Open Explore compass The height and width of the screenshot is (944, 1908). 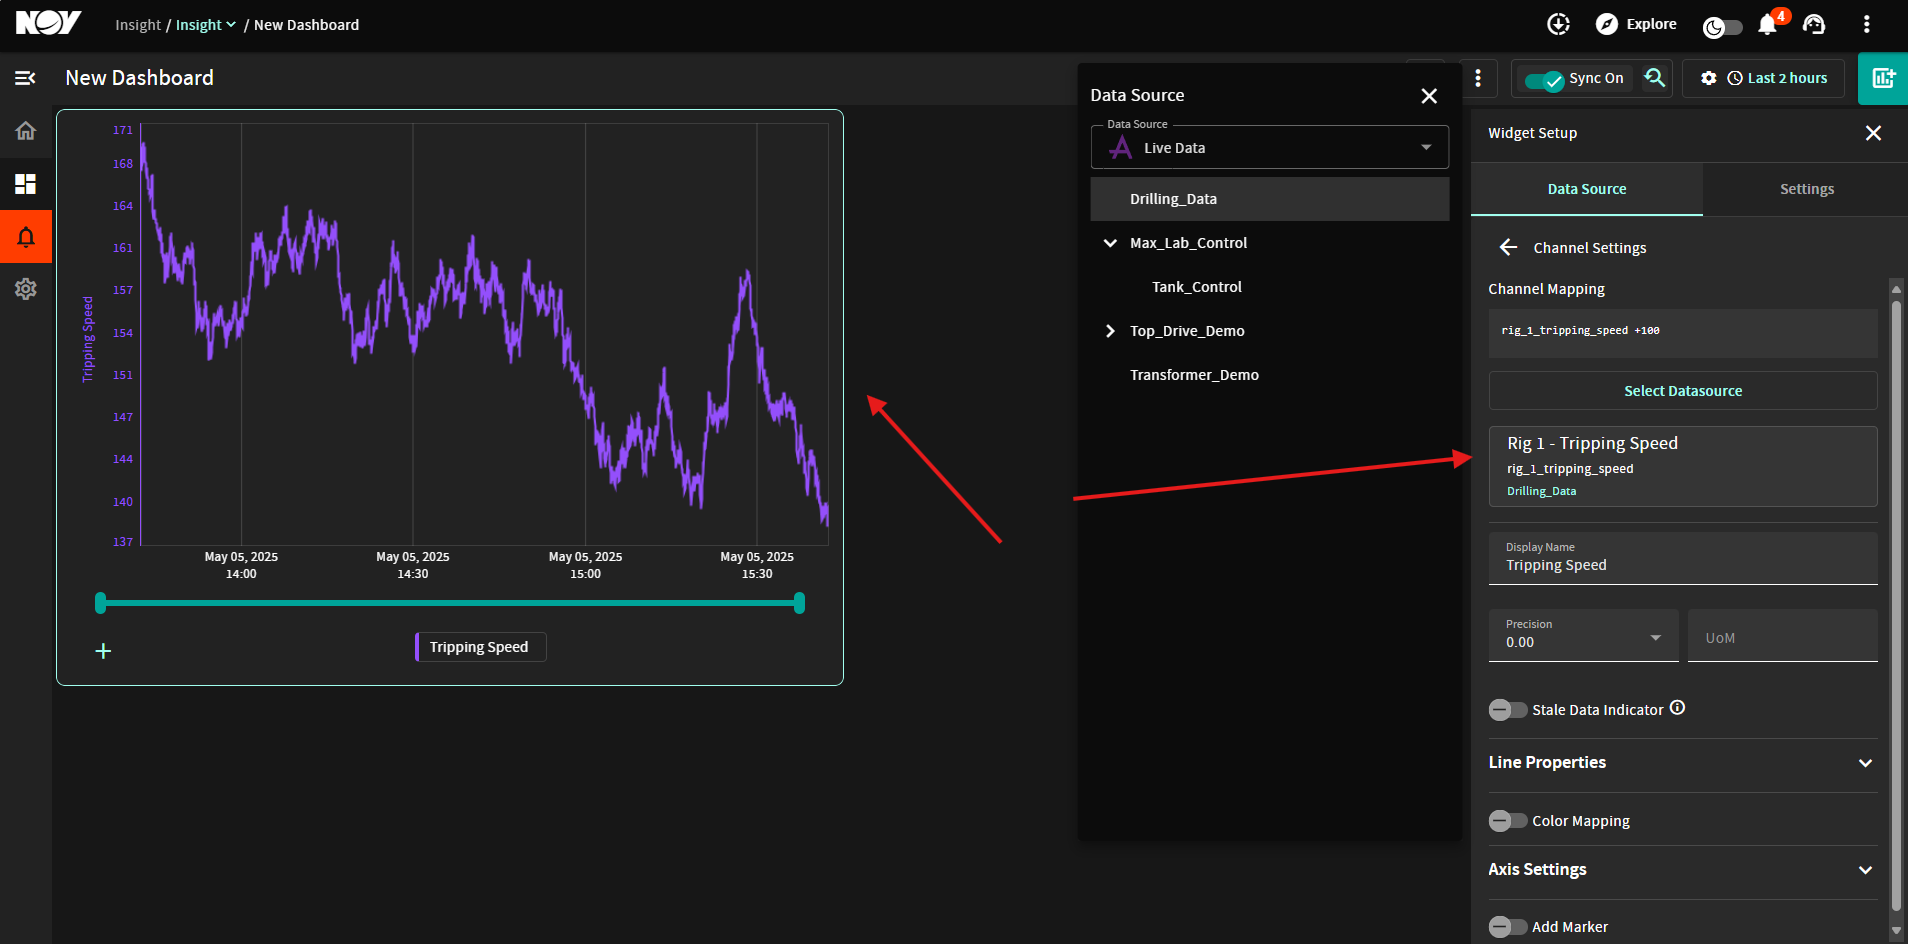click(1636, 24)
